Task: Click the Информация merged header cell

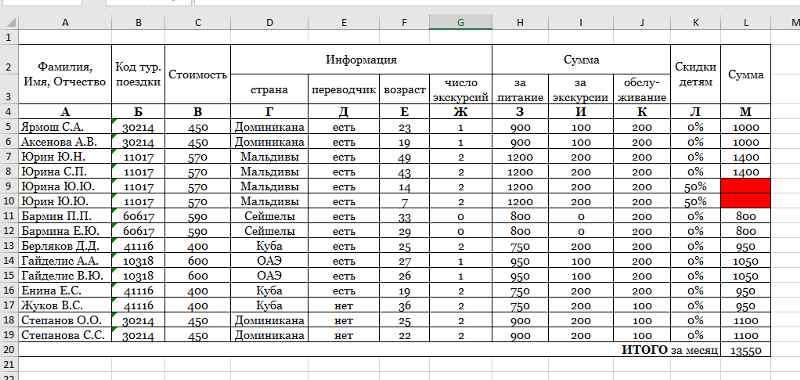Action: click(x=361, y=60)
